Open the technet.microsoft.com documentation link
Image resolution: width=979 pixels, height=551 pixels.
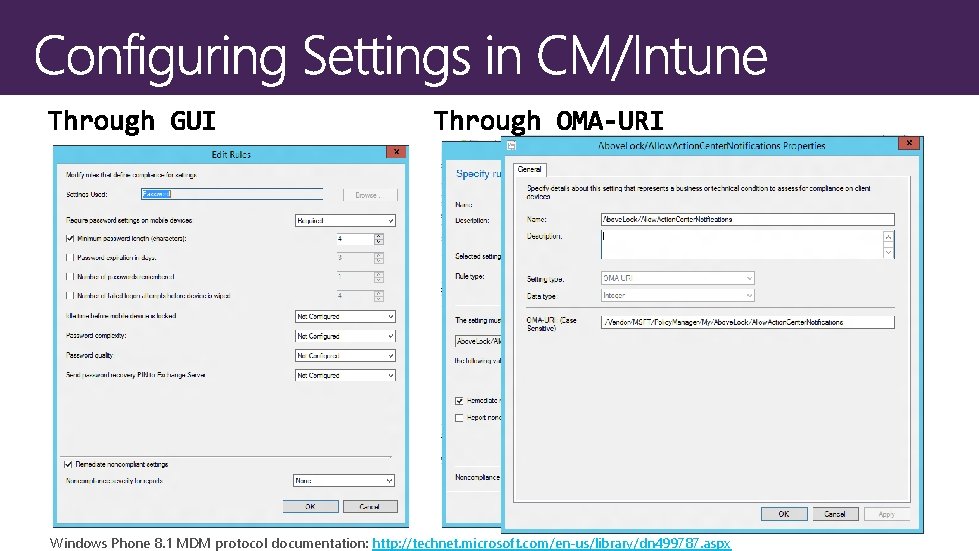click(x=551, y=543)
